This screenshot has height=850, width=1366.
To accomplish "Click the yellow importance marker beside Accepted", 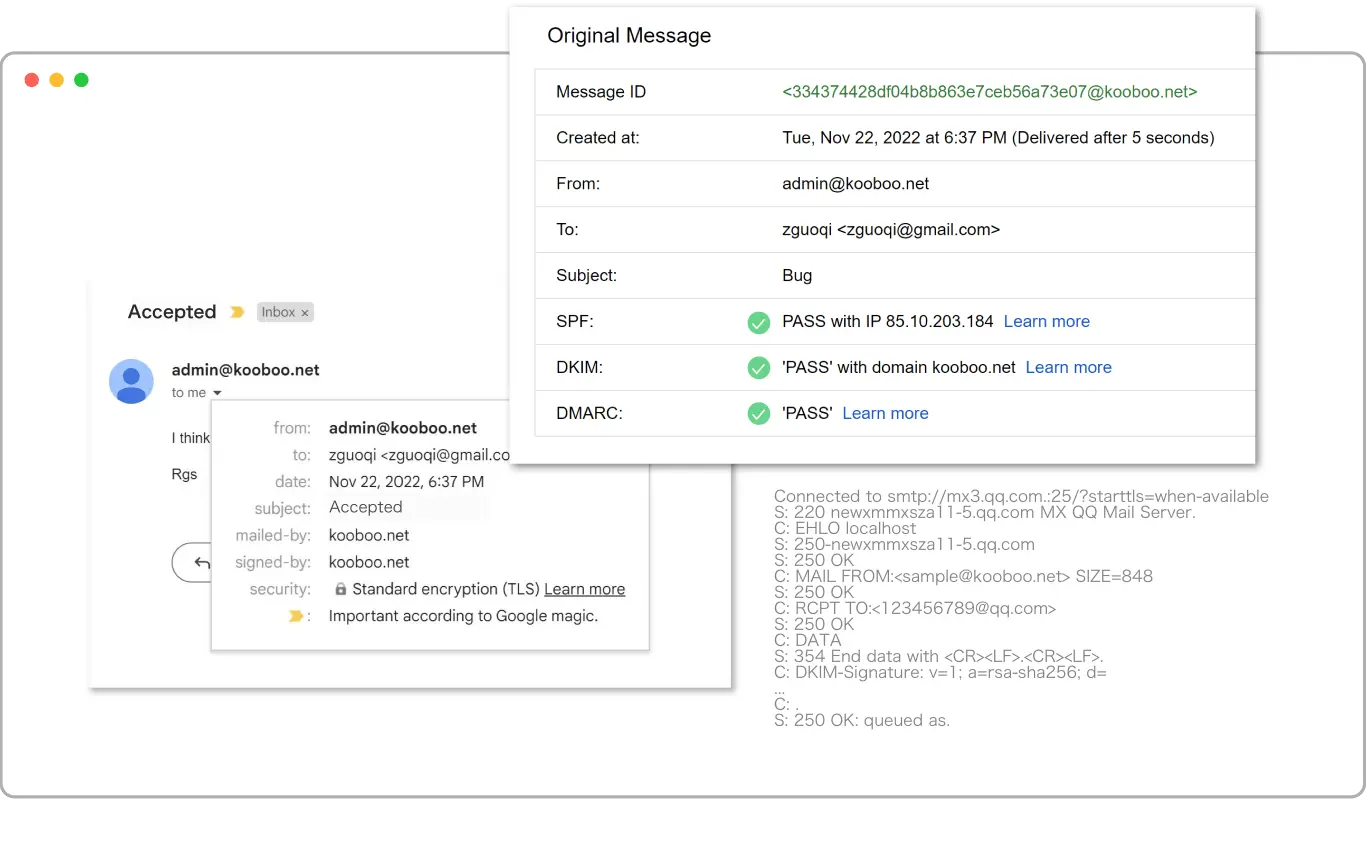I will coord(237,312).
